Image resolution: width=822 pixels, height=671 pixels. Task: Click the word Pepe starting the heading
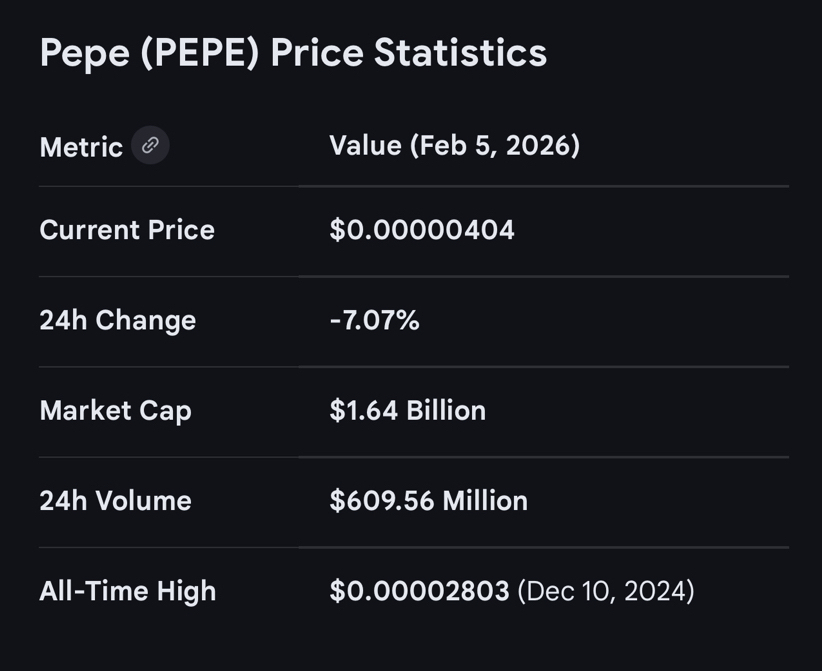coord(85,54)
